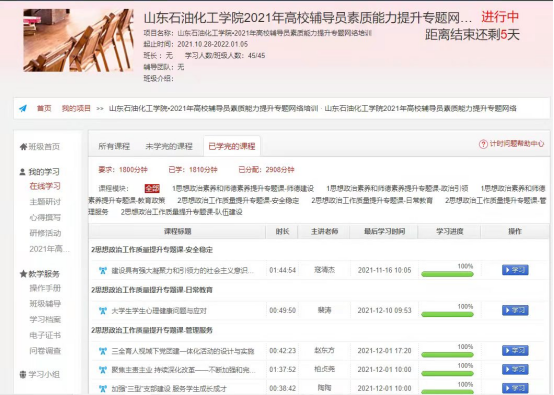Open 电子证书 in the sidebar
The width and height of the screenshot is (554, 395).
click(45, 335)
